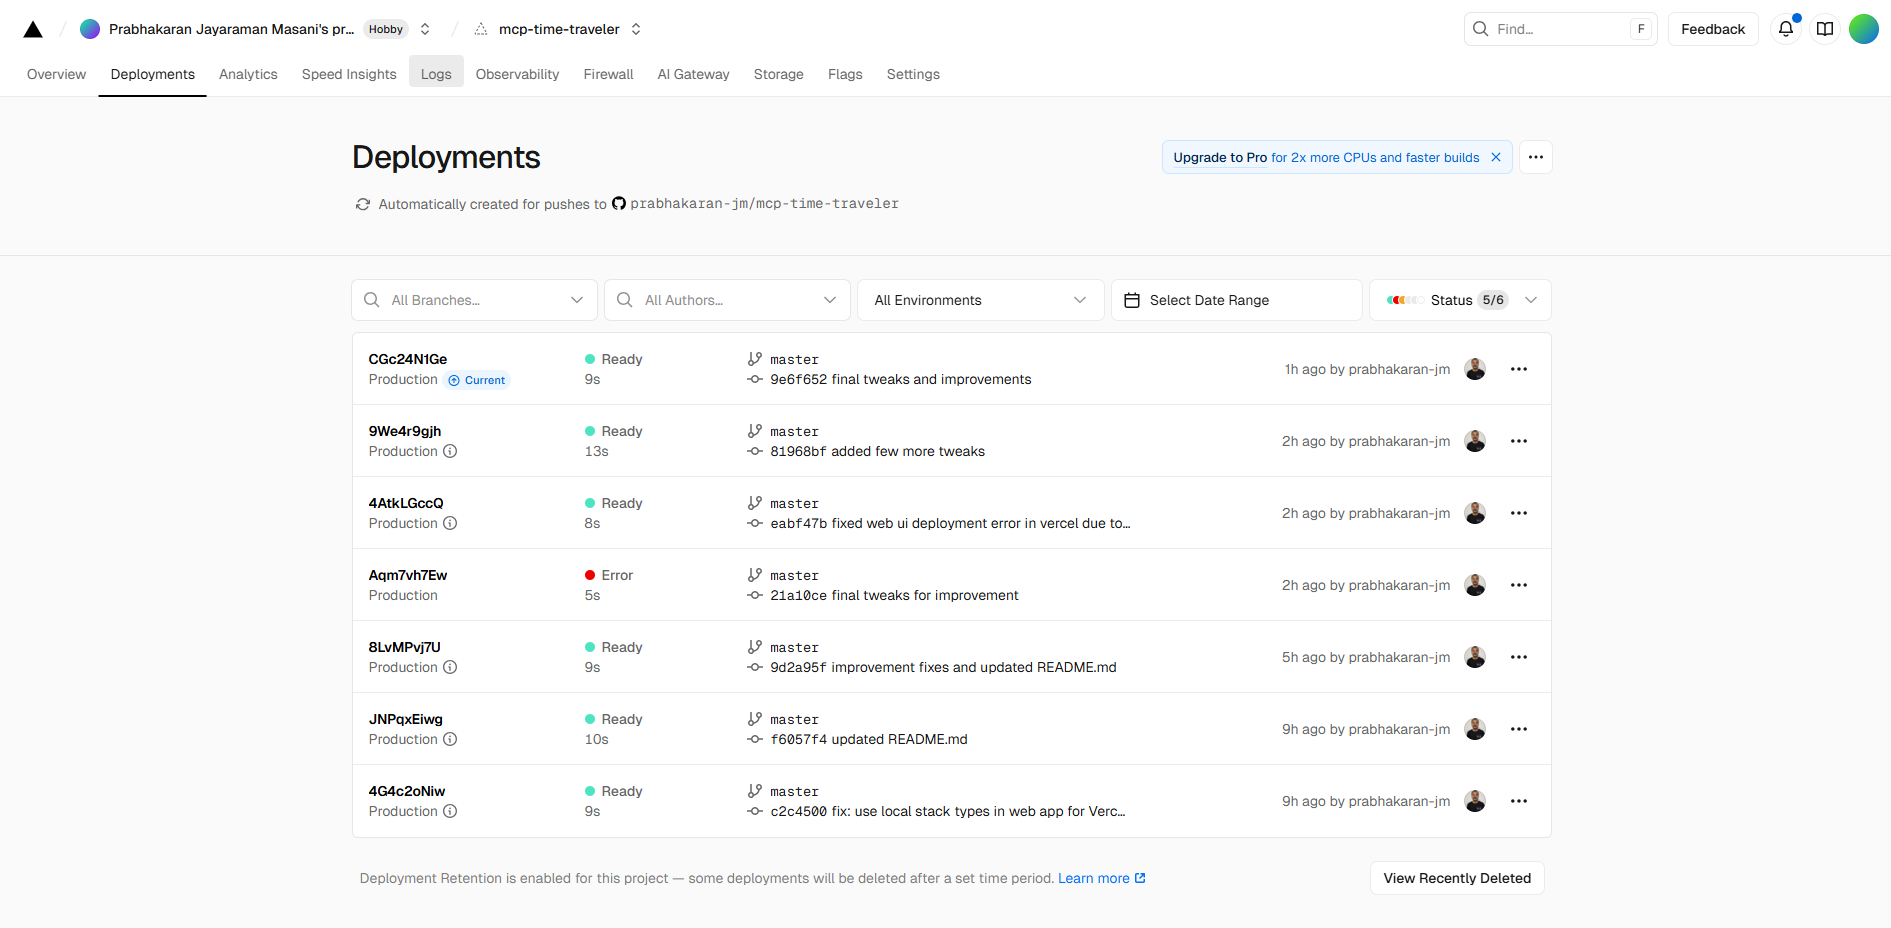This screenshot has width=1891, height=928.
Task: Open the deployments page more options menu
Action: 1536,157
